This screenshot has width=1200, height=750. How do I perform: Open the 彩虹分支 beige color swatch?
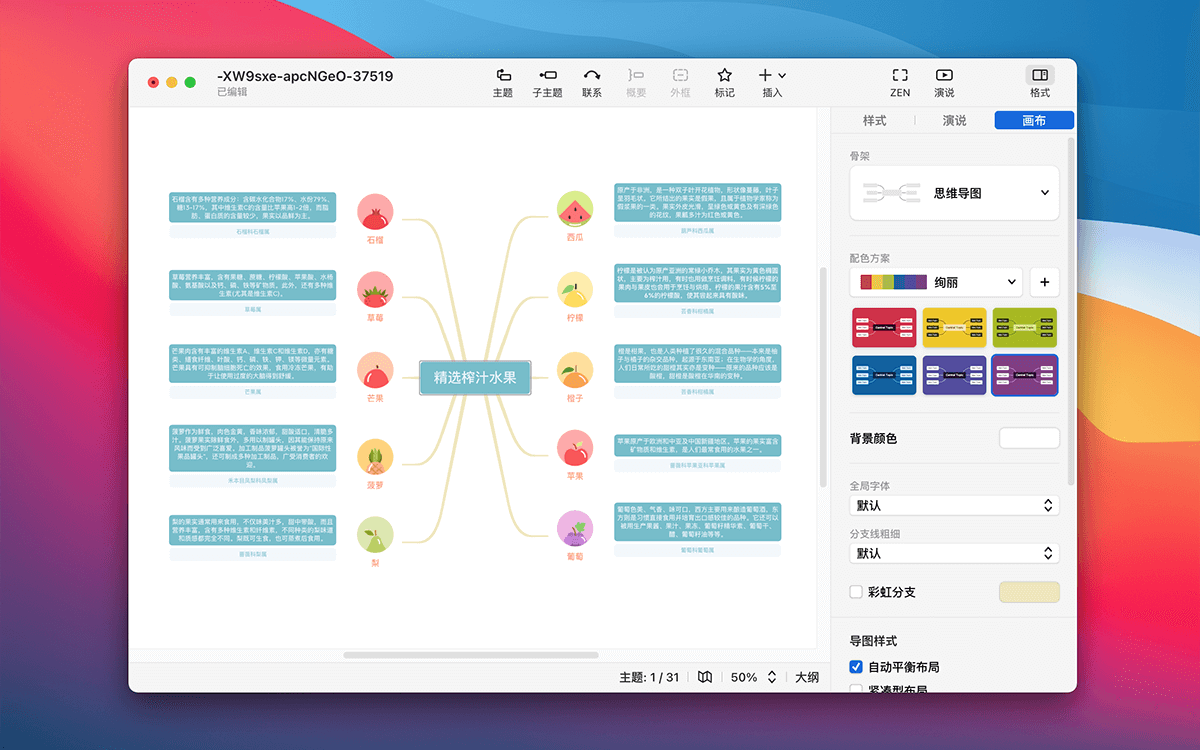pyautogui.click(x=1029, y=592)
